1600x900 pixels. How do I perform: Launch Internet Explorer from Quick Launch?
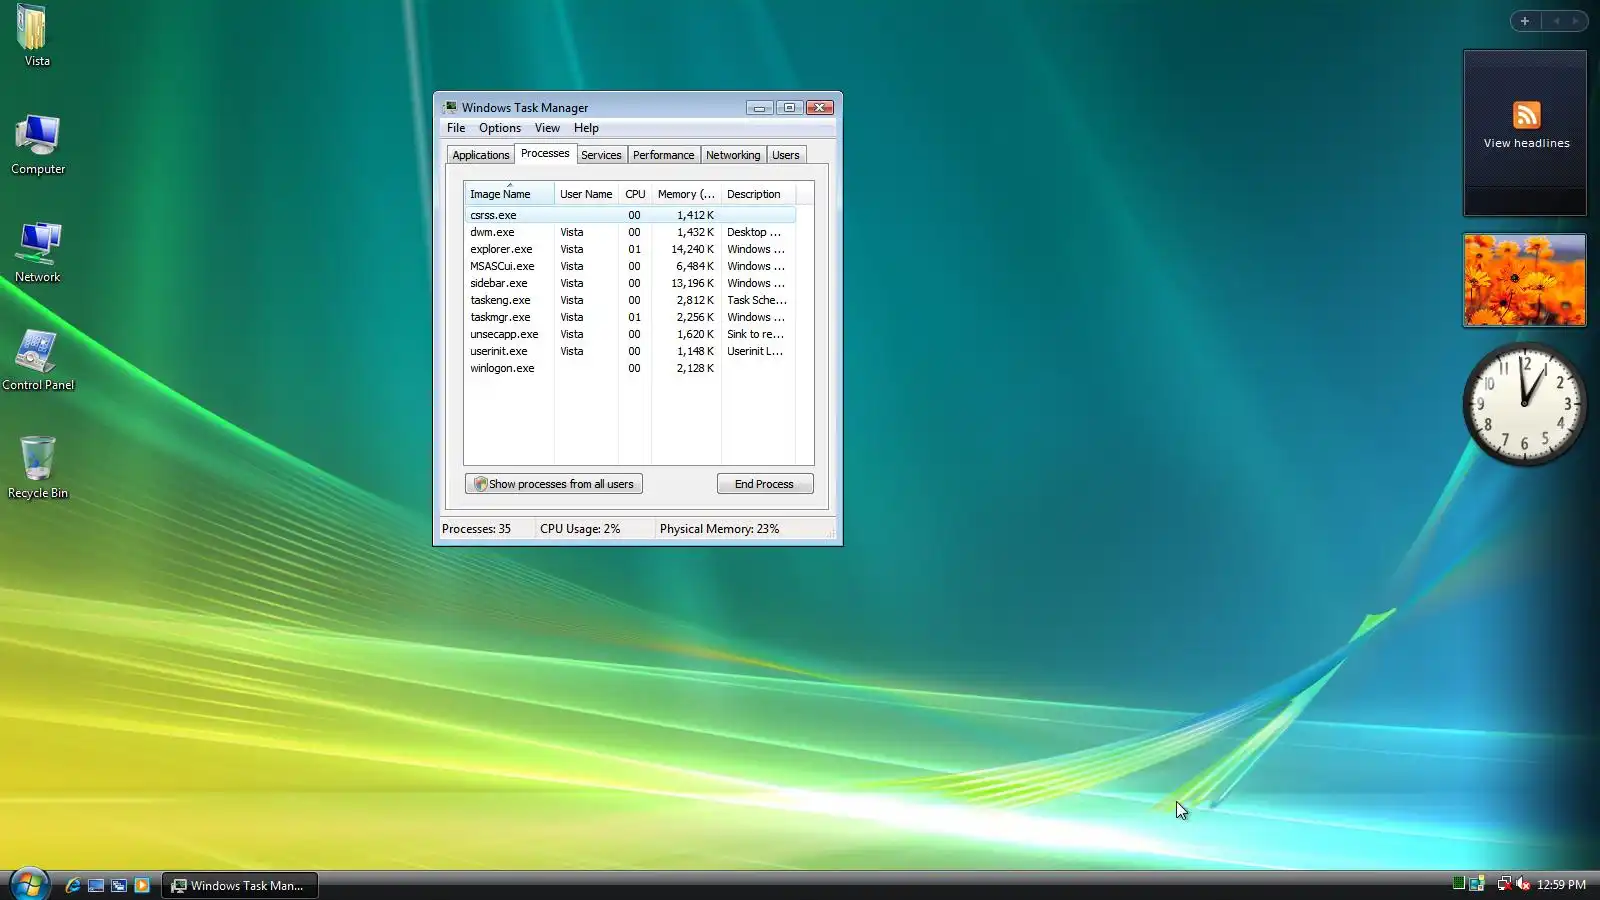pos(73,885)
